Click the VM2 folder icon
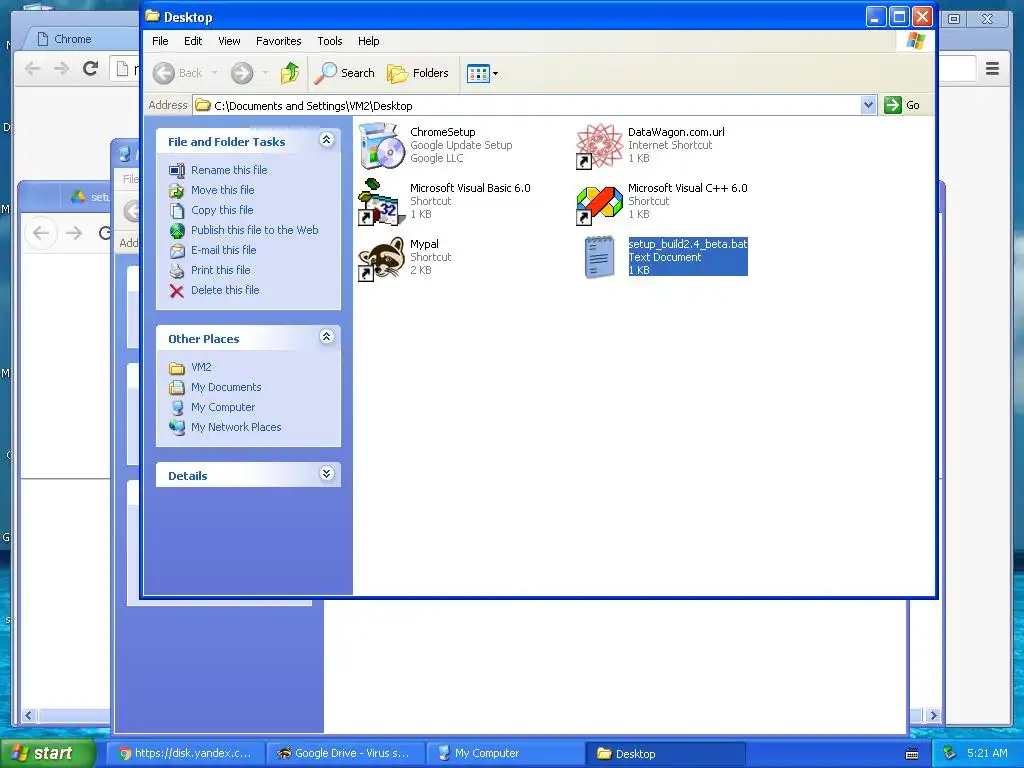This screenshot has width=1024, height=768. point(177,368)
